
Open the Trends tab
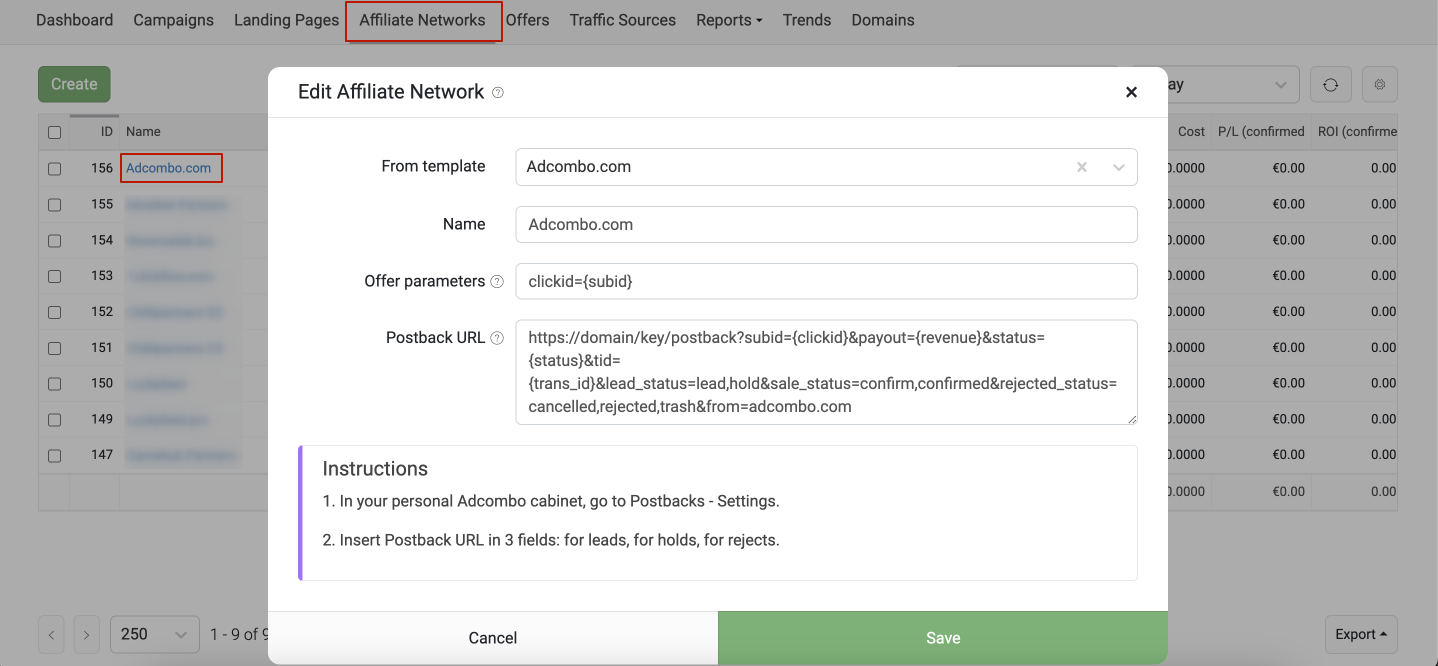[x=807, y=20]
